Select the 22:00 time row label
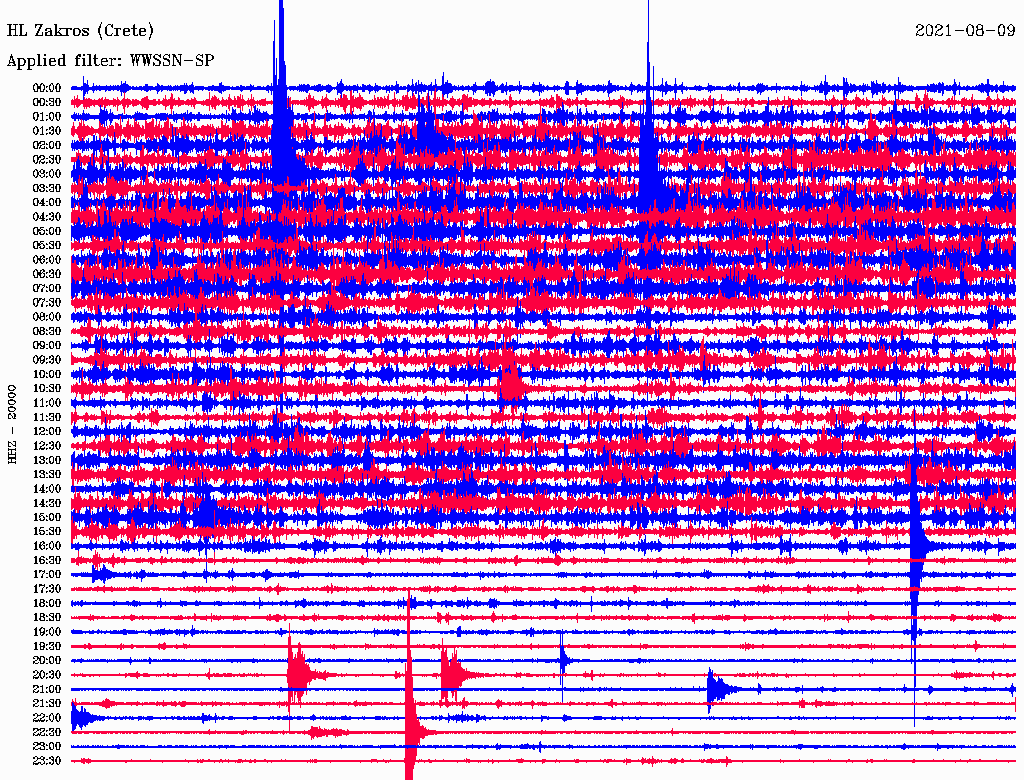 click(47, 718)
